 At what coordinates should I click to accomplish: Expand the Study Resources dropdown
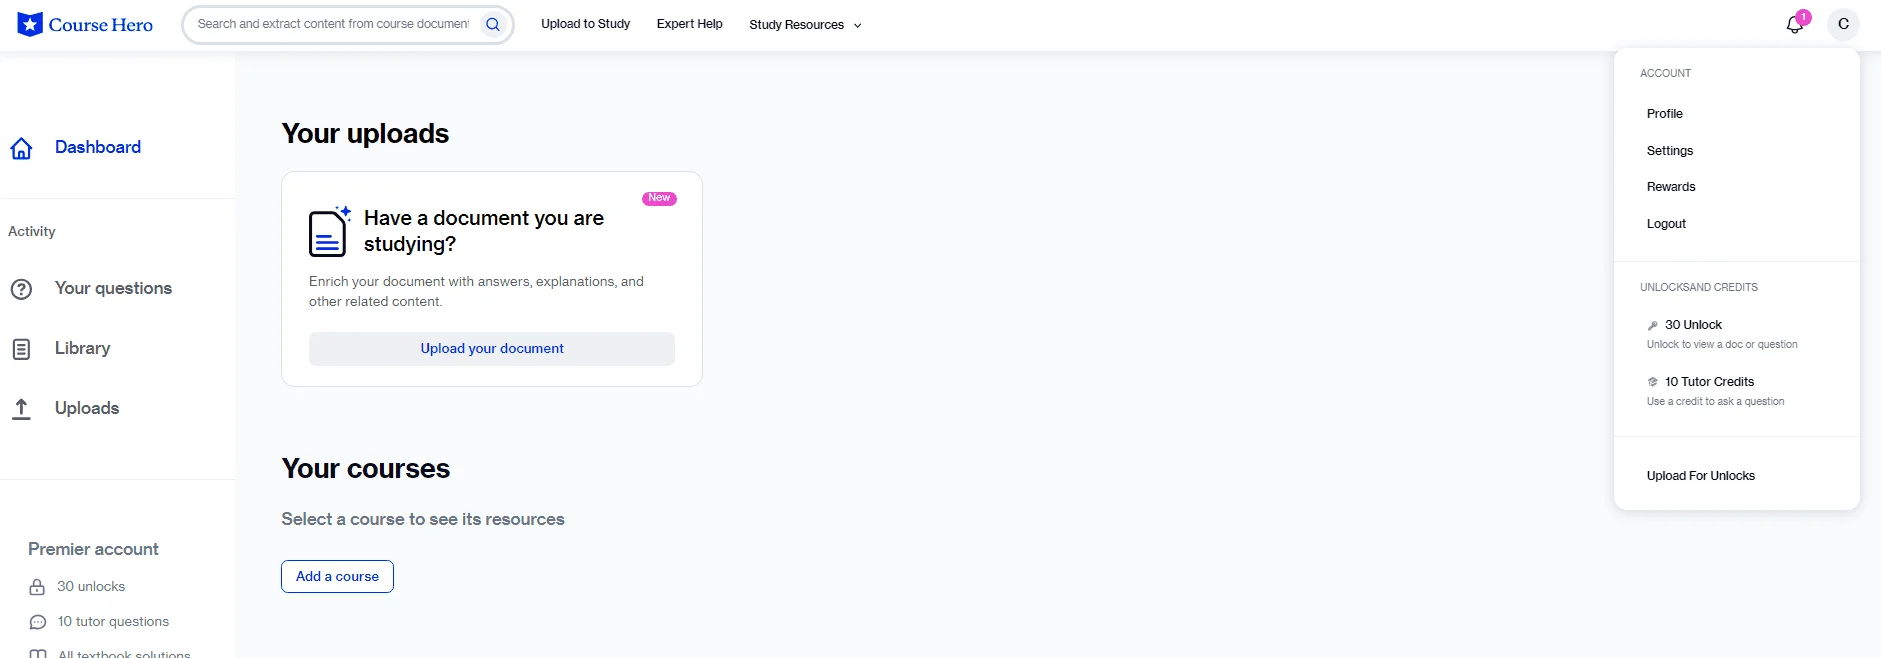(x=805, y=25)
